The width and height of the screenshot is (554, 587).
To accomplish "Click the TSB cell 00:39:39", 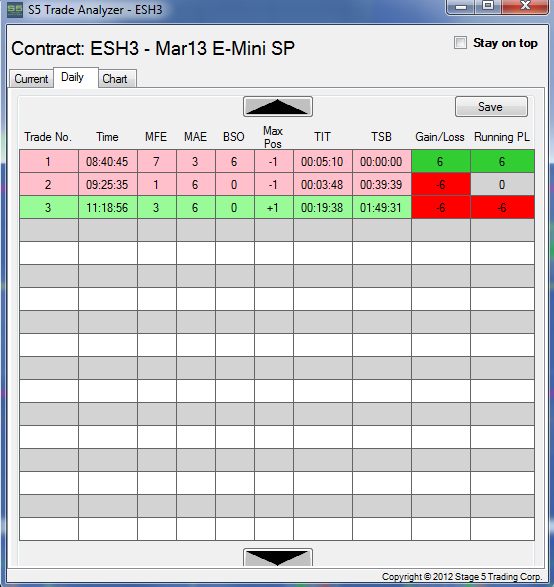I will (382, 184).
